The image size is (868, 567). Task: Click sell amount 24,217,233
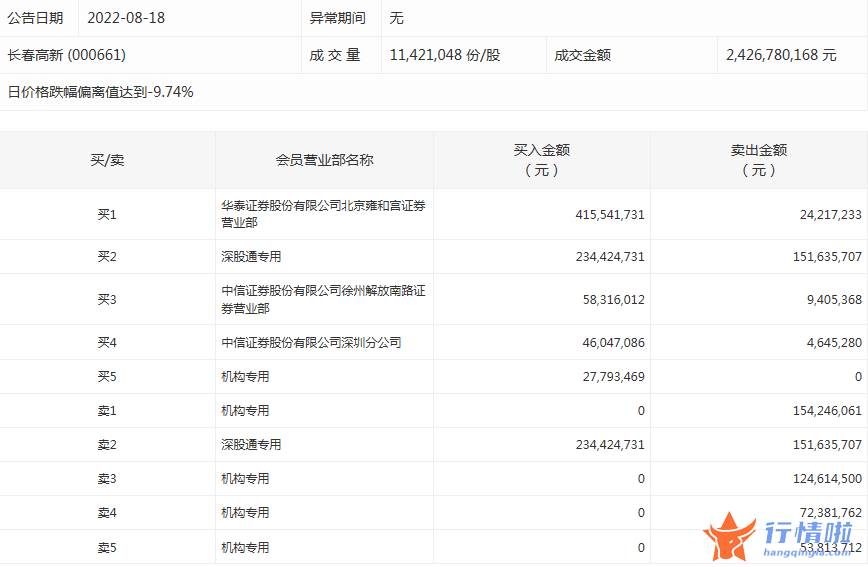coord(830,214)
